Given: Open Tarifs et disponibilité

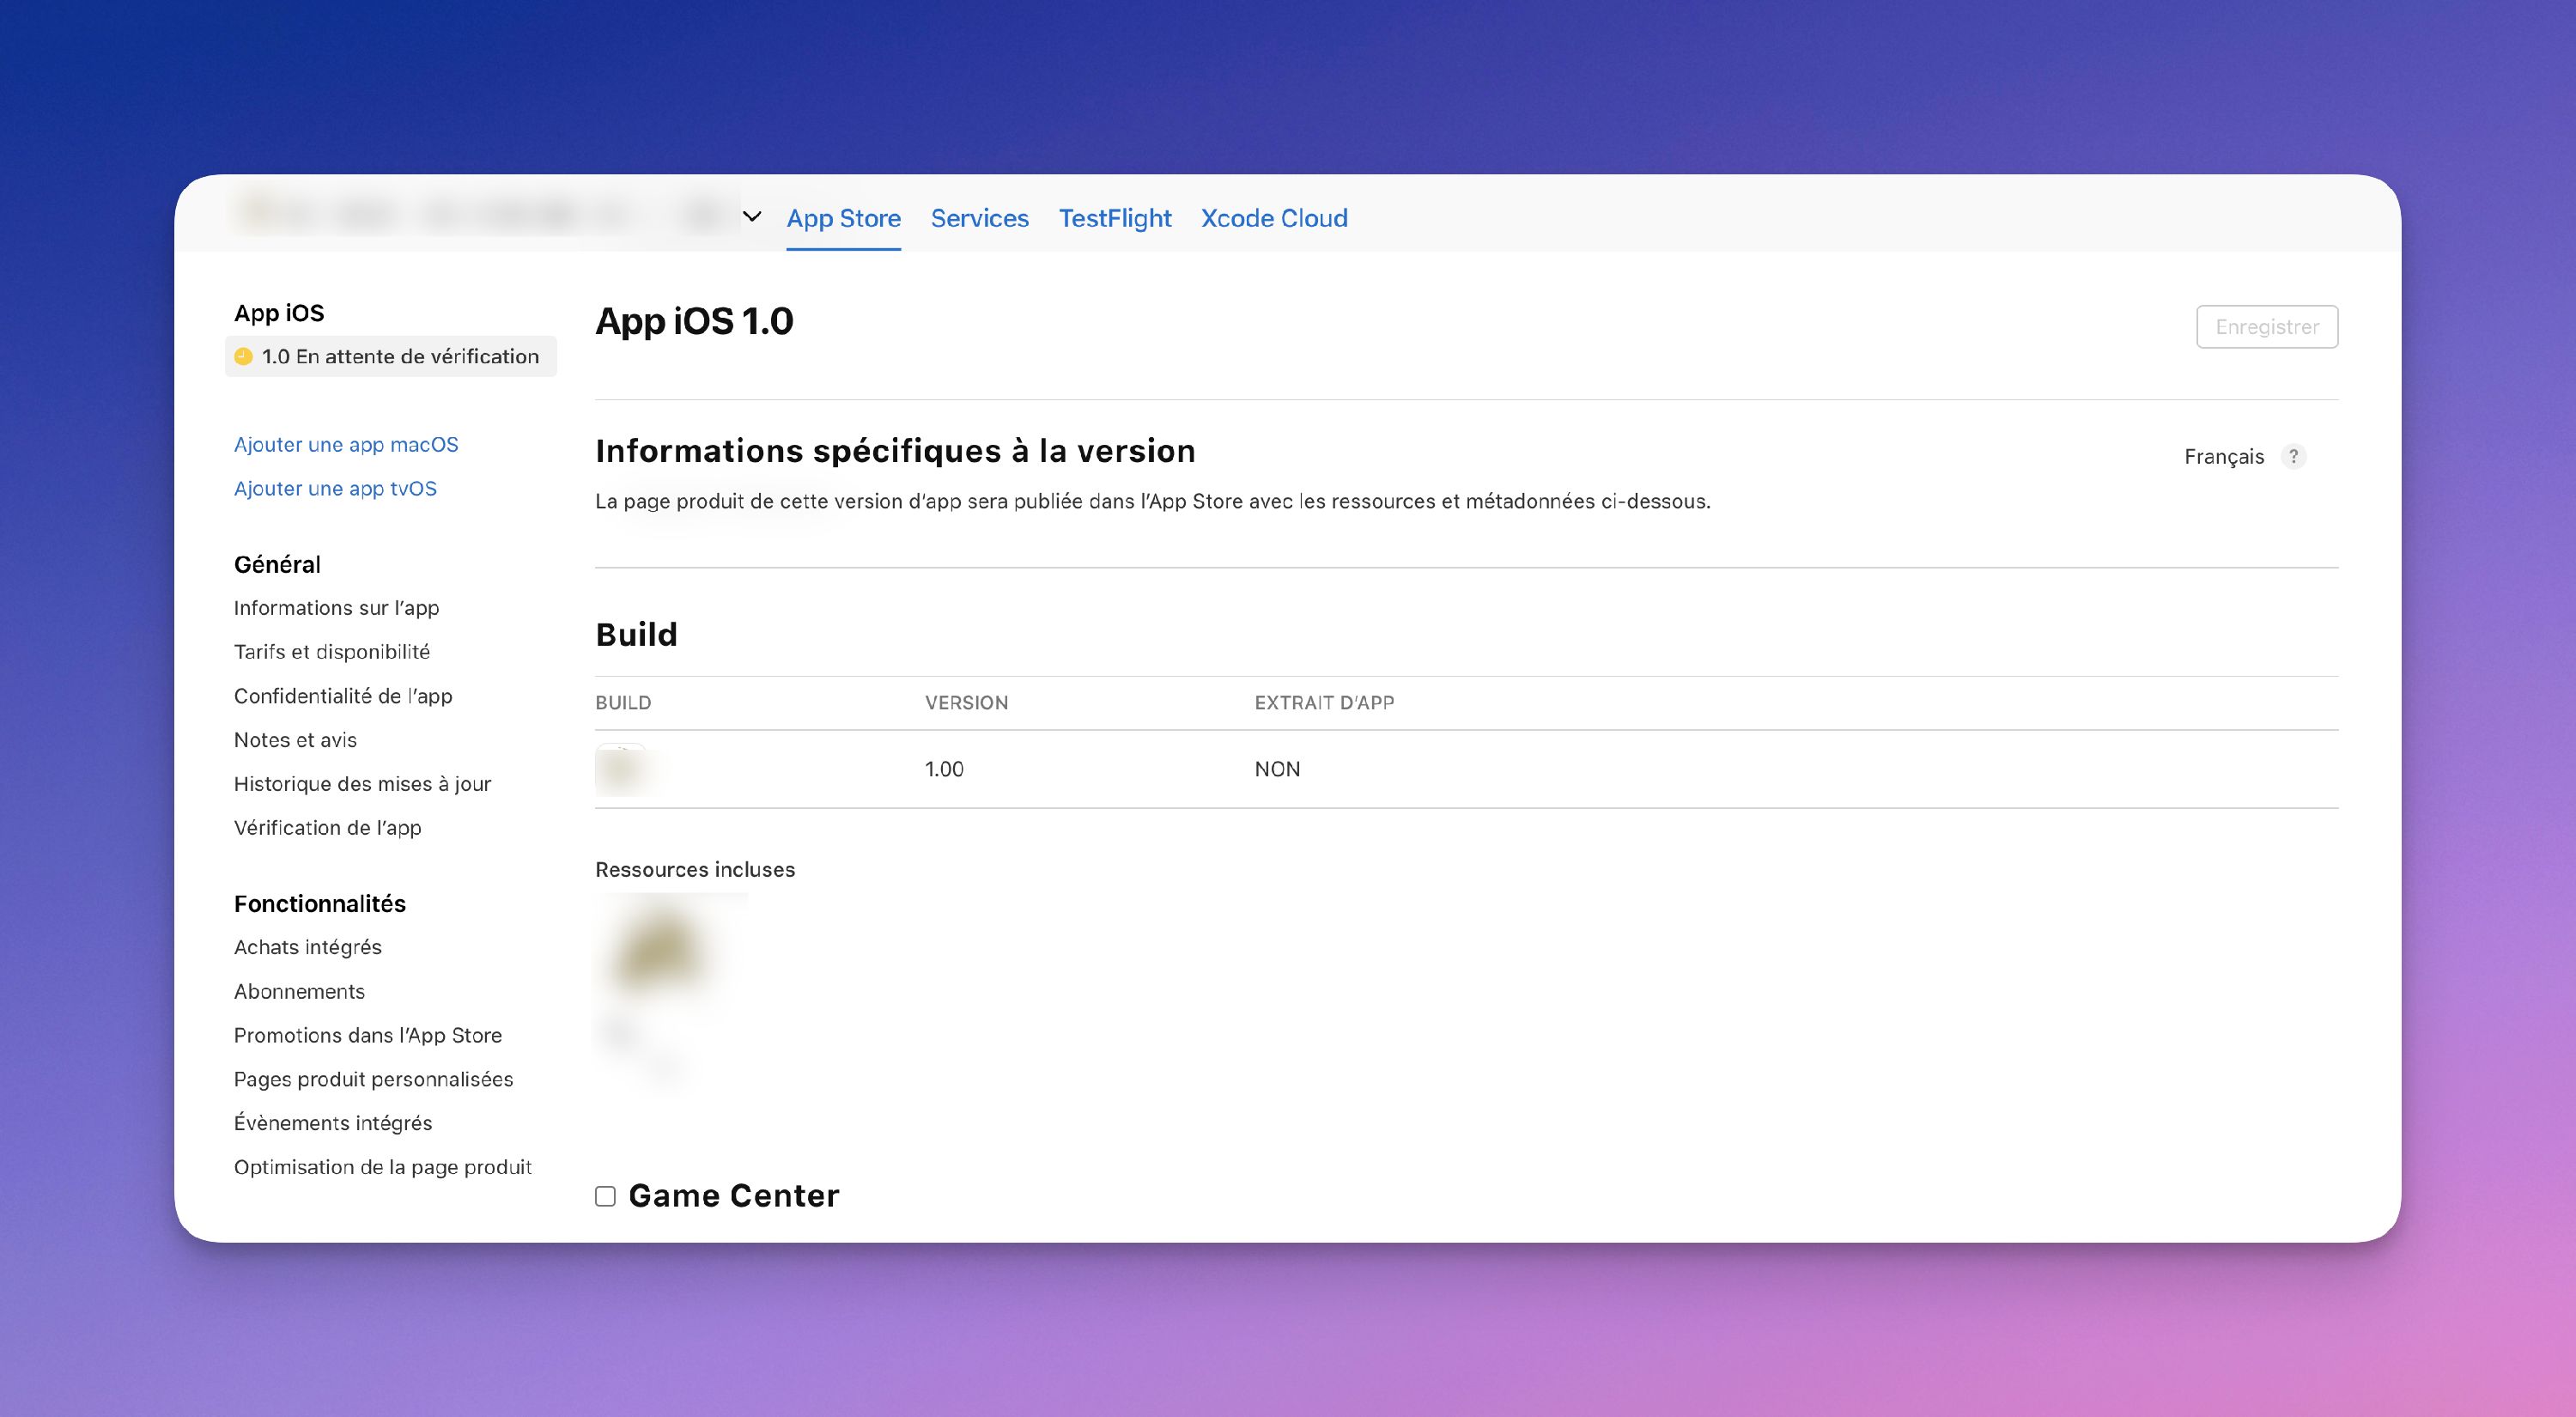Looking at the screenshot, I should pos(332,651).
